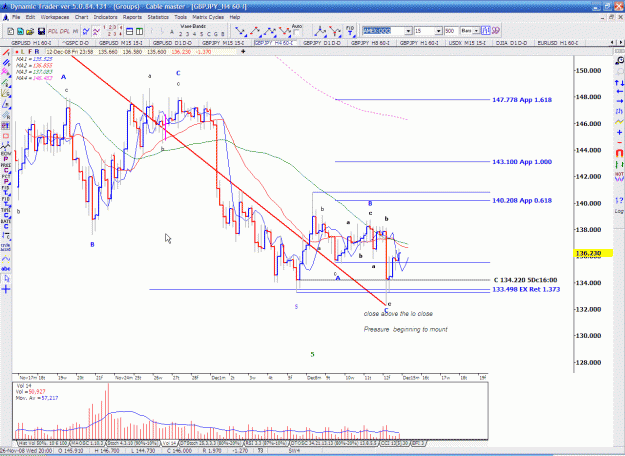Viewport: 625px width, 456px height.
Task: Open the Tools menu
Action: [x=180, y=17]
